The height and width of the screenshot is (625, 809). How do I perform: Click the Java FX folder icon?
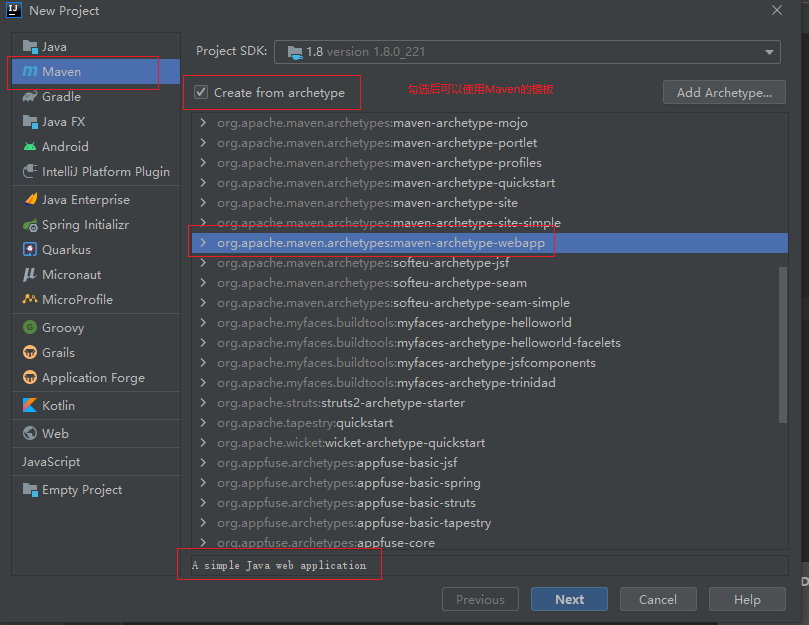pyautogui.click(x=30, y=122)
